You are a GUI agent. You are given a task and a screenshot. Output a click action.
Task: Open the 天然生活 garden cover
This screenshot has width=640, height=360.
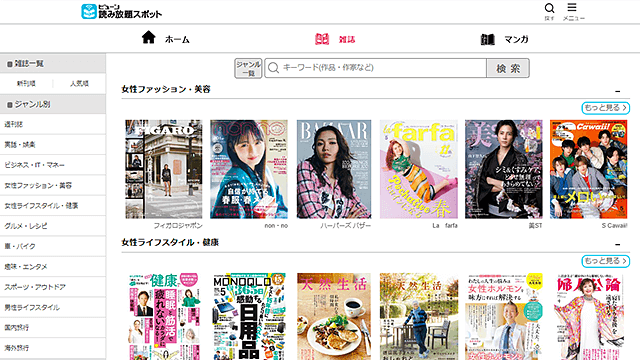419,316
